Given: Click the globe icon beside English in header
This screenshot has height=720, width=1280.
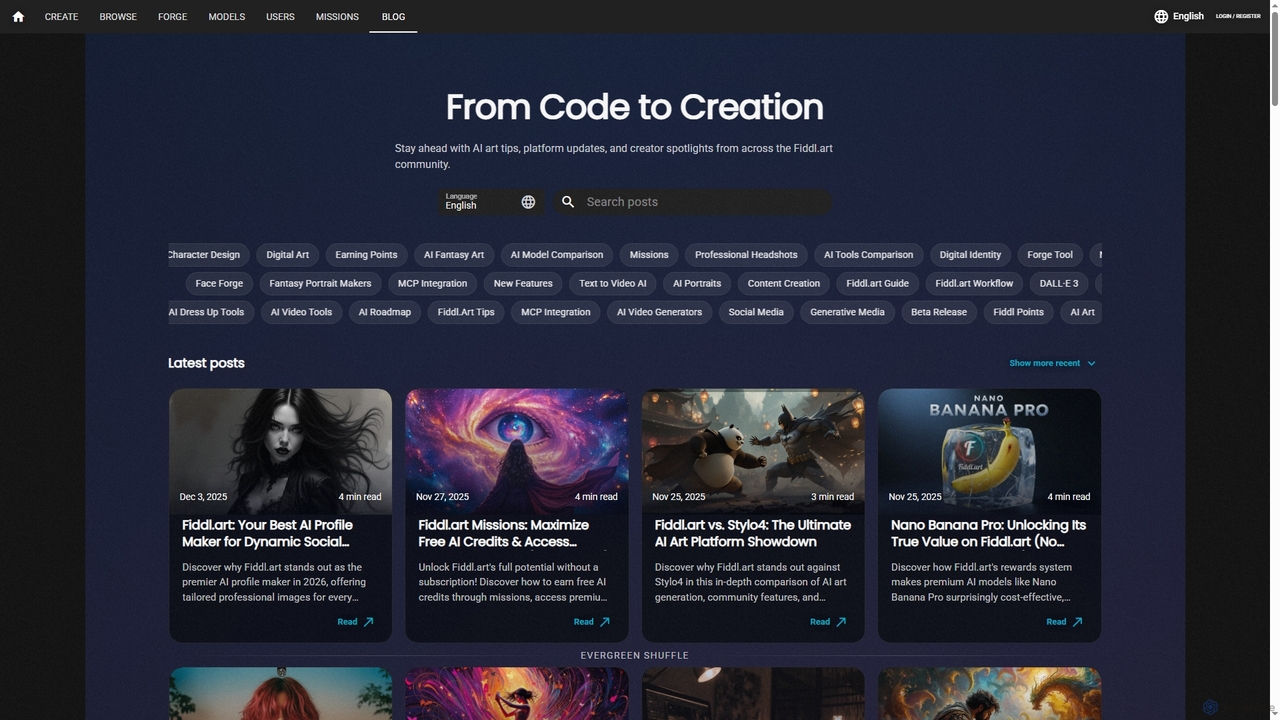Looking at the screenshot, I should coord(1161,17).
